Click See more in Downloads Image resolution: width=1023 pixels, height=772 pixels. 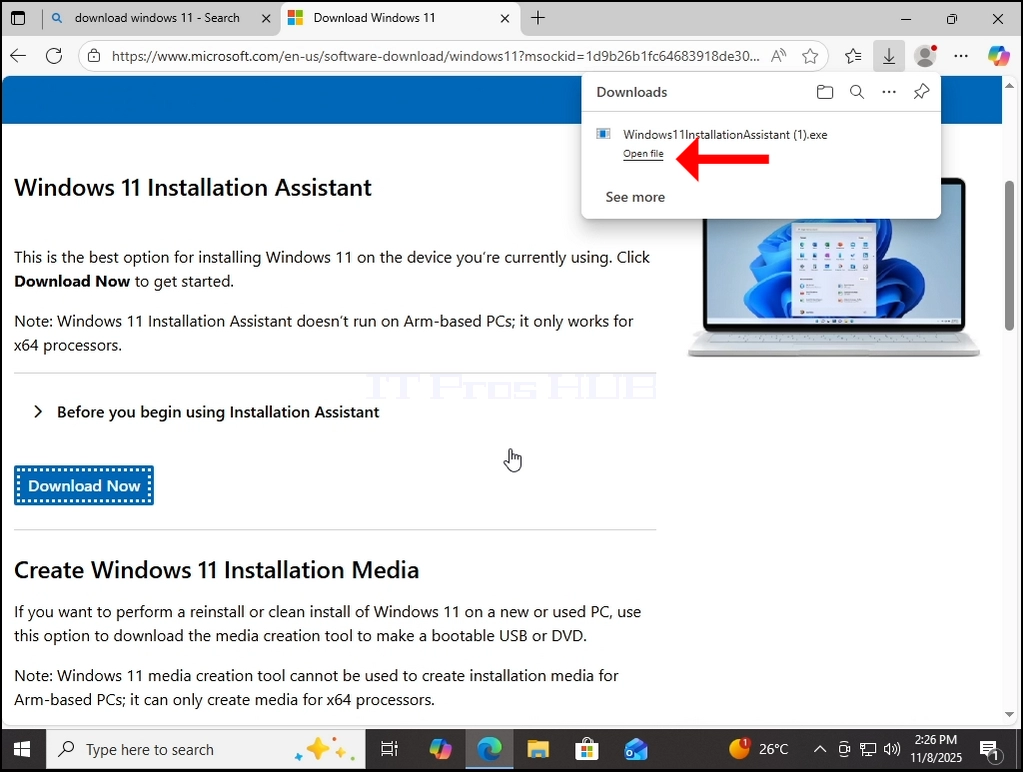(x=635, y=197)
